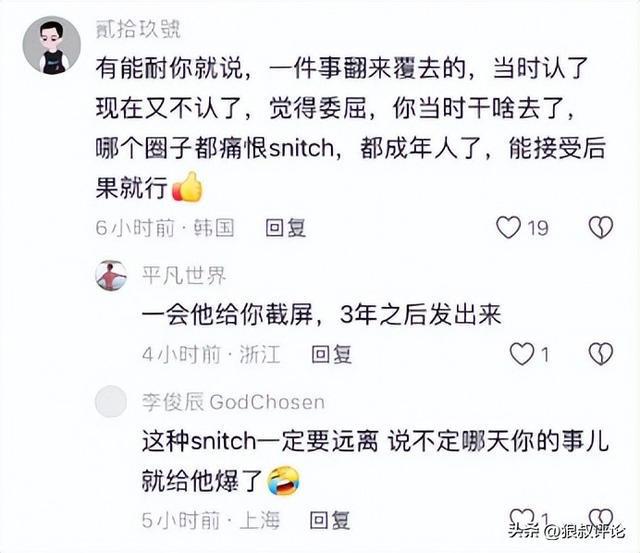Like 平凡世界's reply with heart icon
Screen dimensions: 640x553
pos(522,354)
